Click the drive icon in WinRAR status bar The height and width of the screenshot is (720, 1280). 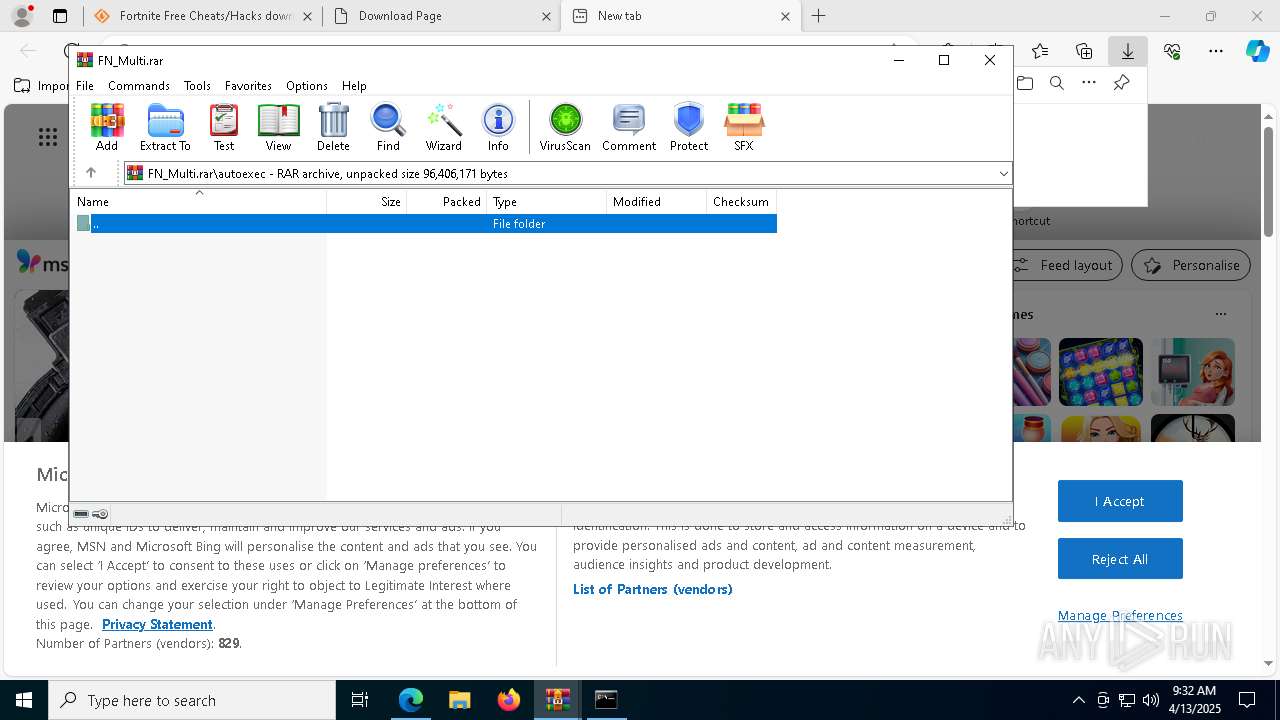click(x=81, y=514)
